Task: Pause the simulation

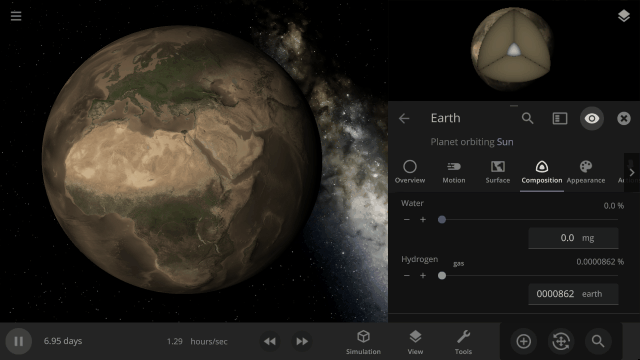Action: click(19, 341)
